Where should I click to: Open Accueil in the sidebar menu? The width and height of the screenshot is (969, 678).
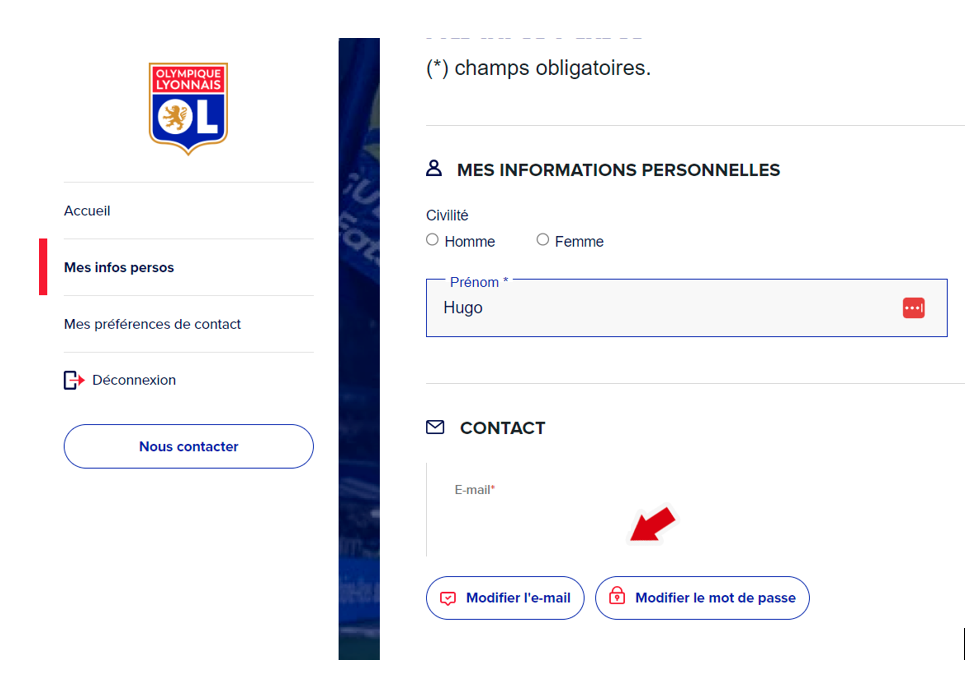87,211
